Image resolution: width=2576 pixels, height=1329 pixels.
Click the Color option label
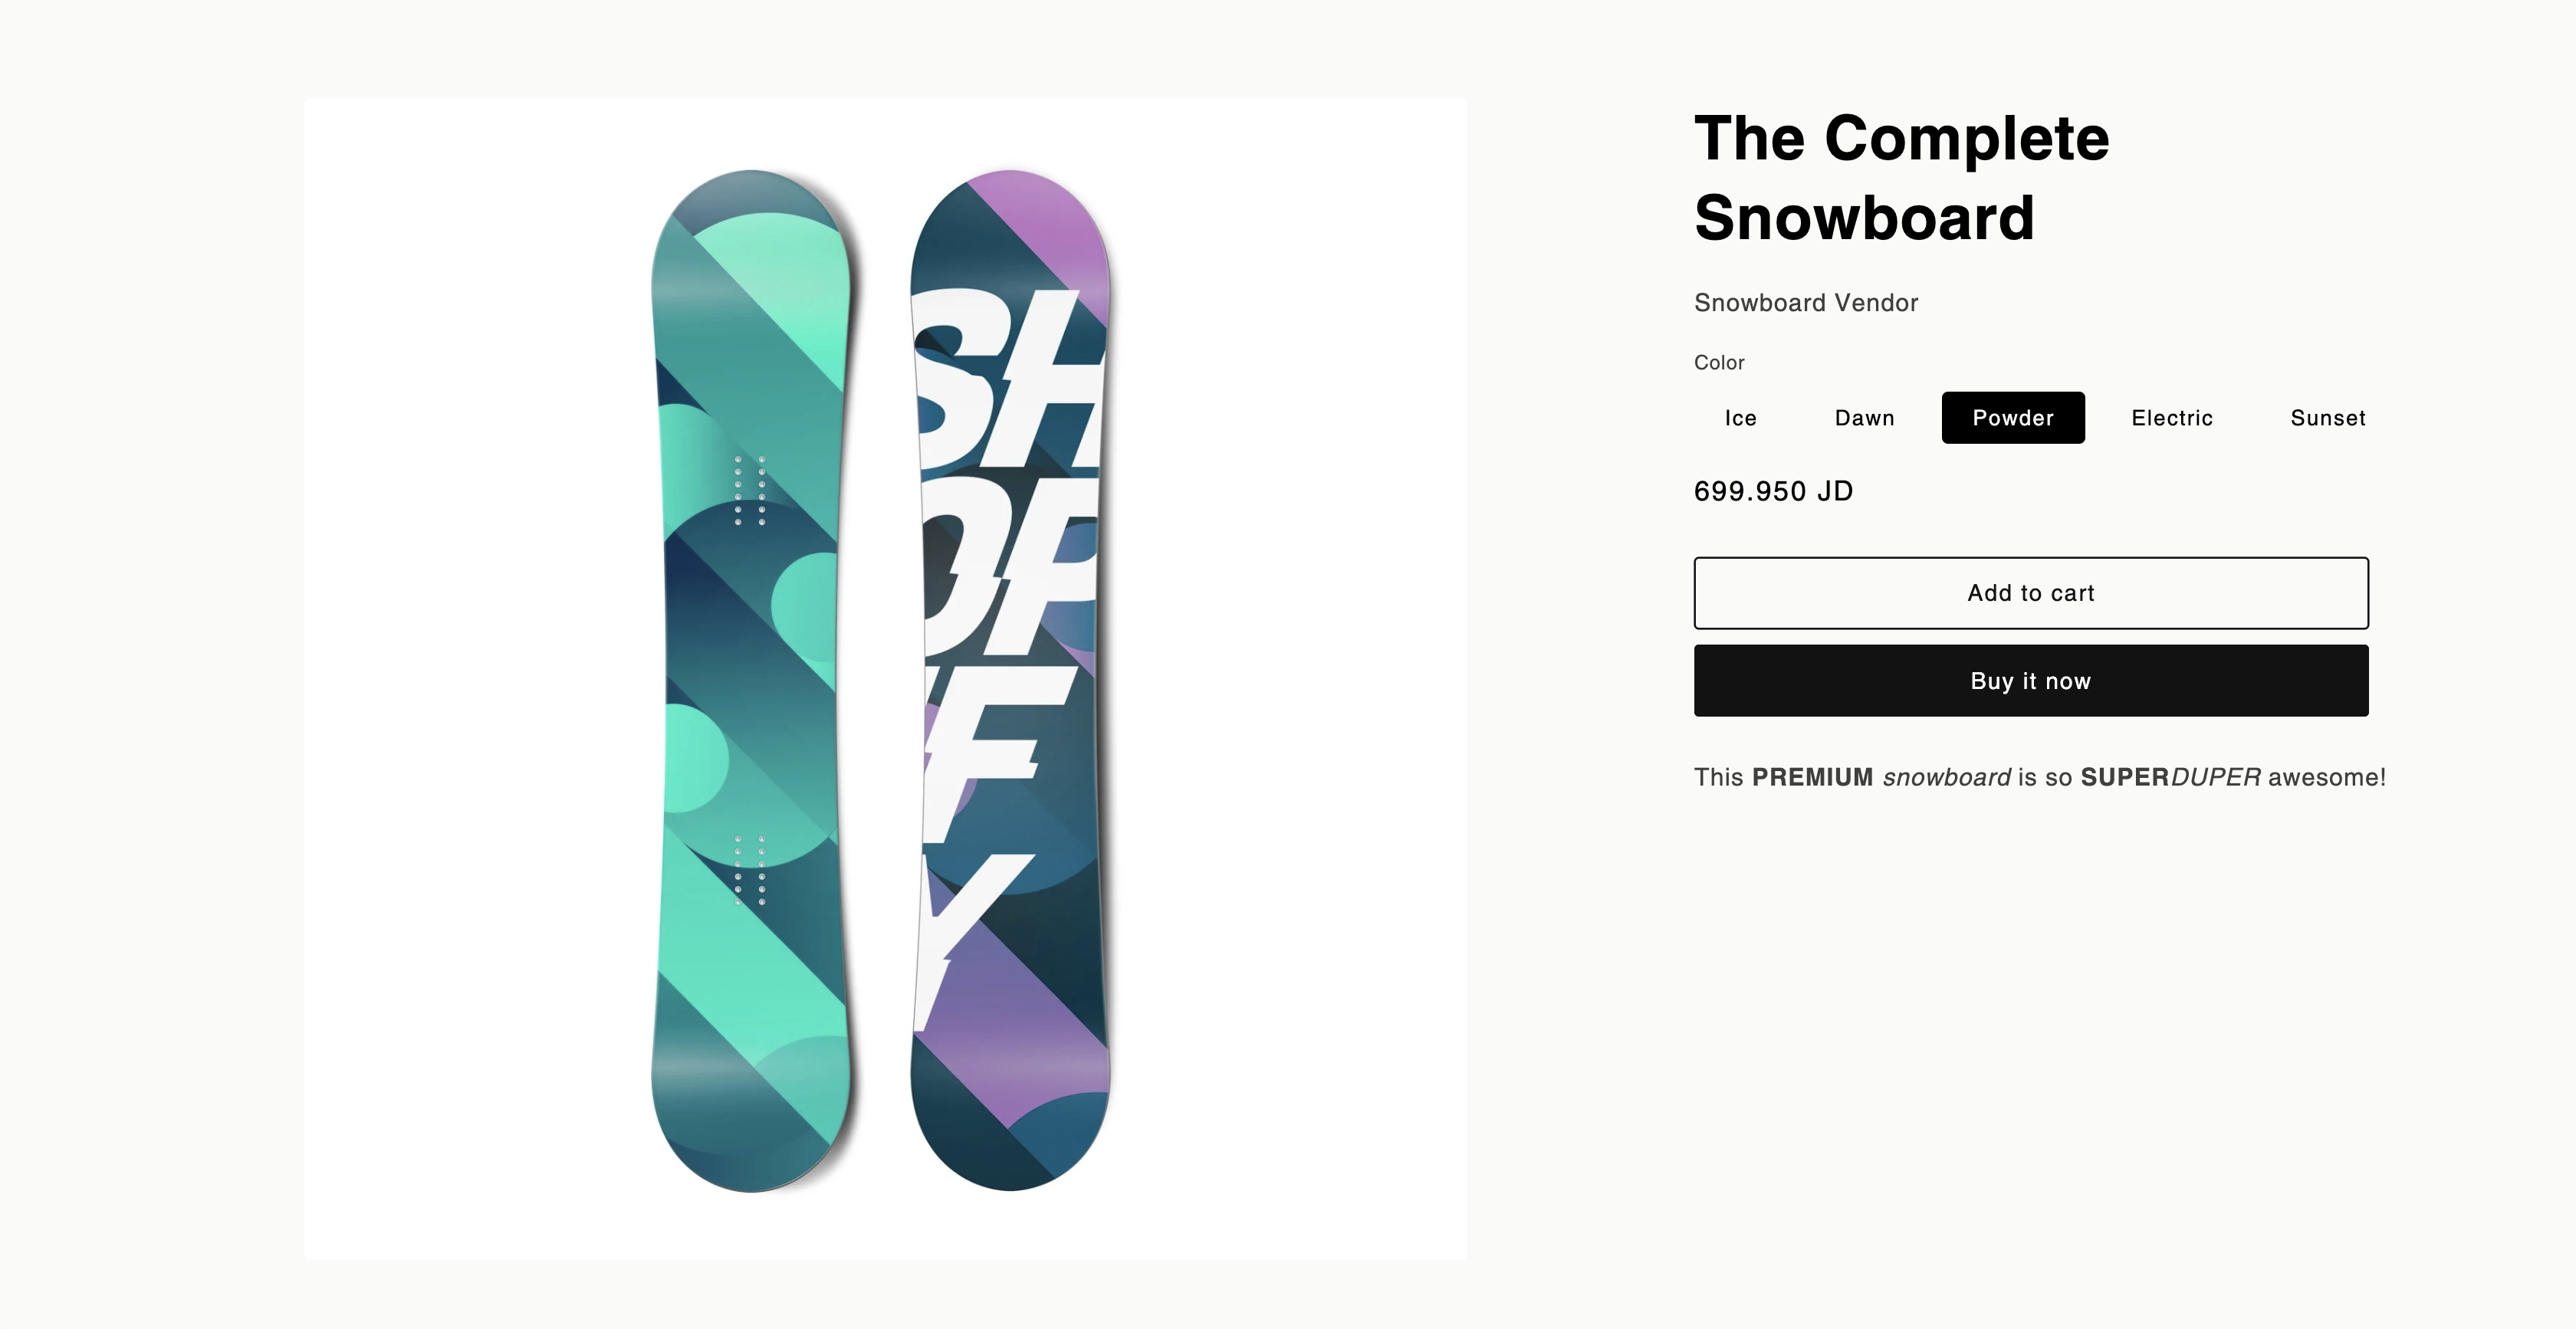[x=1718, y=363]
